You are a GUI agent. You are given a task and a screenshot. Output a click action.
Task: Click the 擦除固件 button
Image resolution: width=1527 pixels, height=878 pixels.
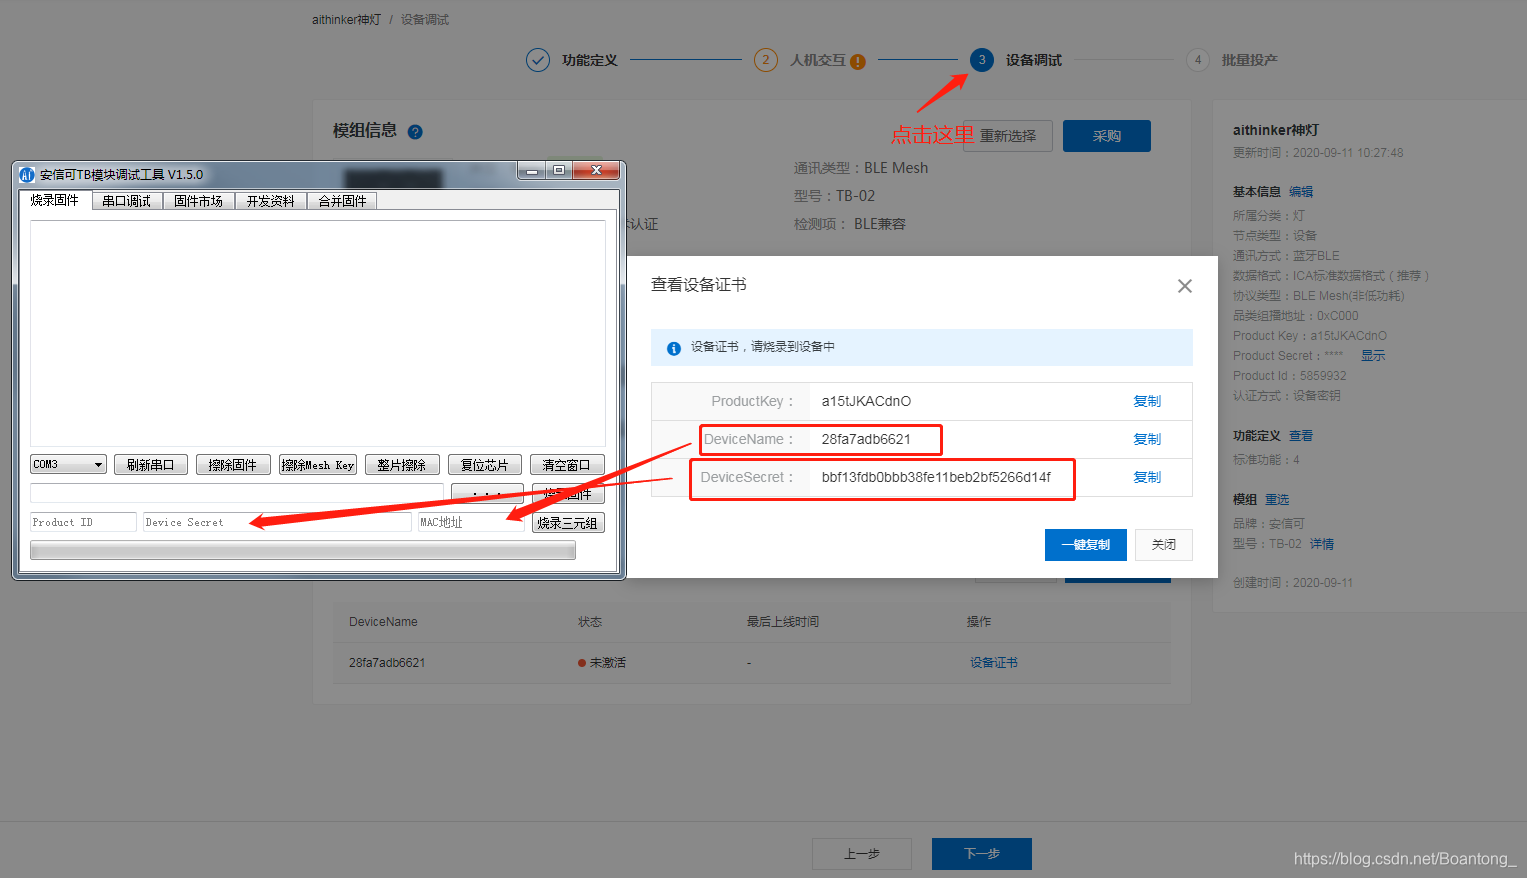(x=233, y=465)
